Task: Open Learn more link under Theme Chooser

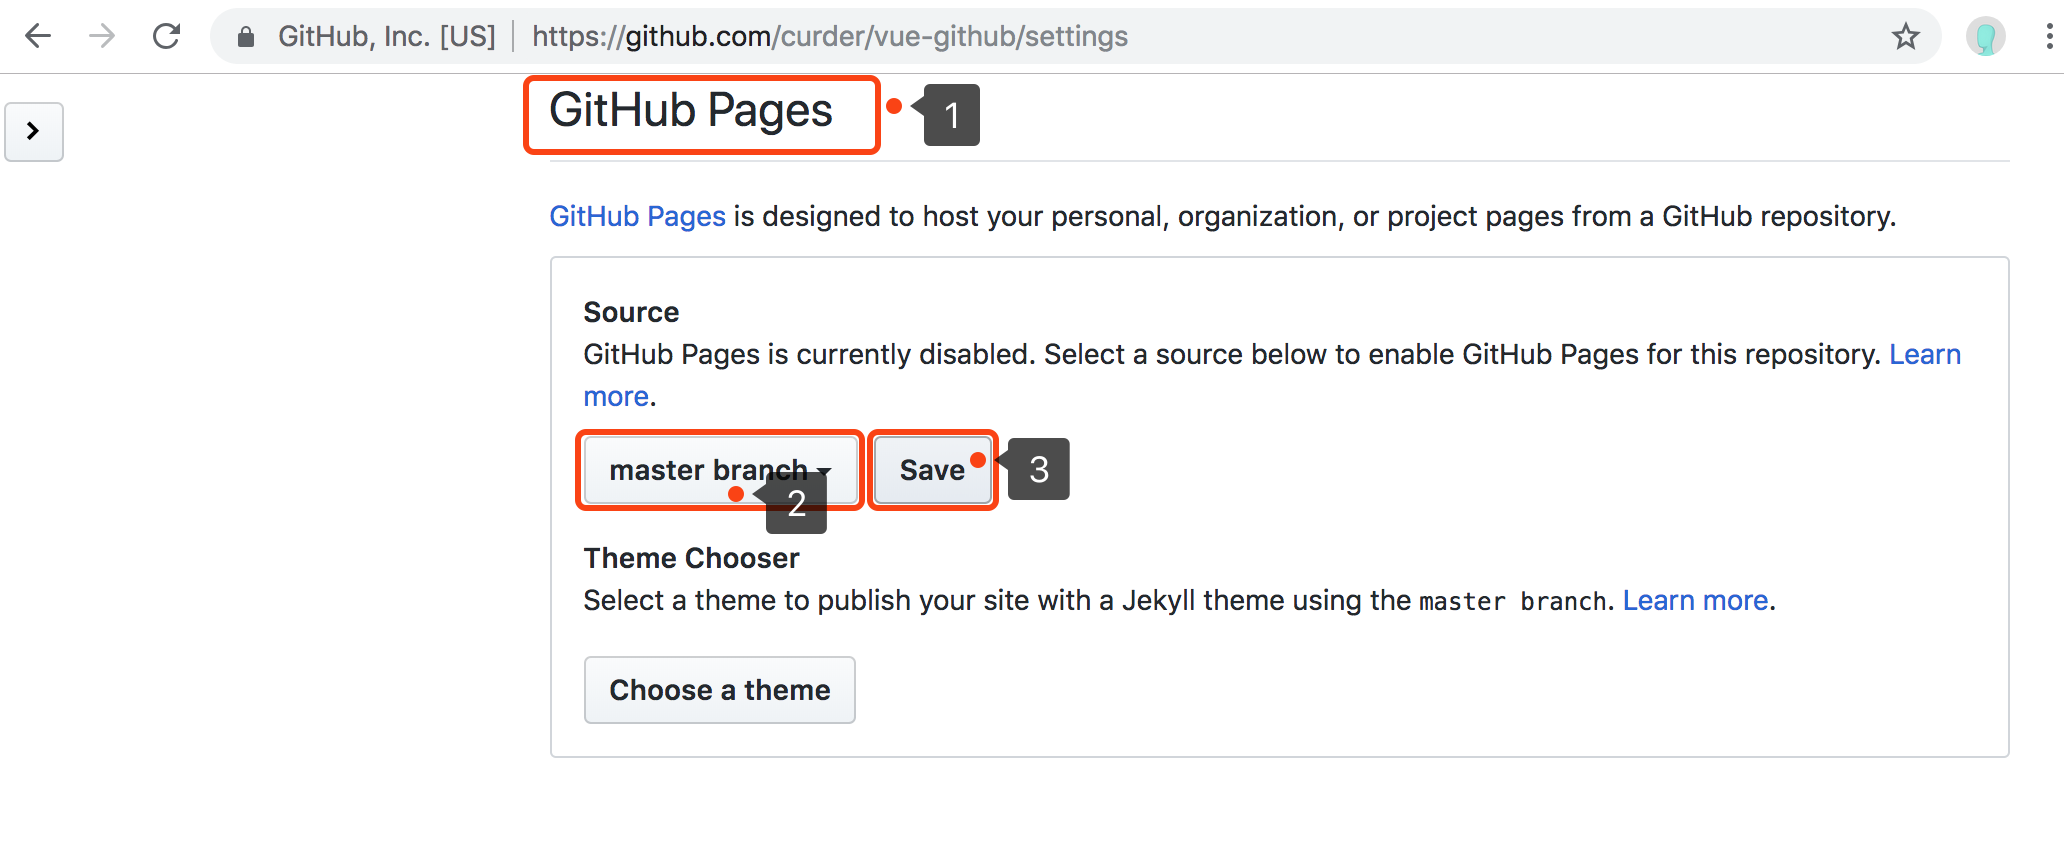Action: click(x=1695, y=600)
